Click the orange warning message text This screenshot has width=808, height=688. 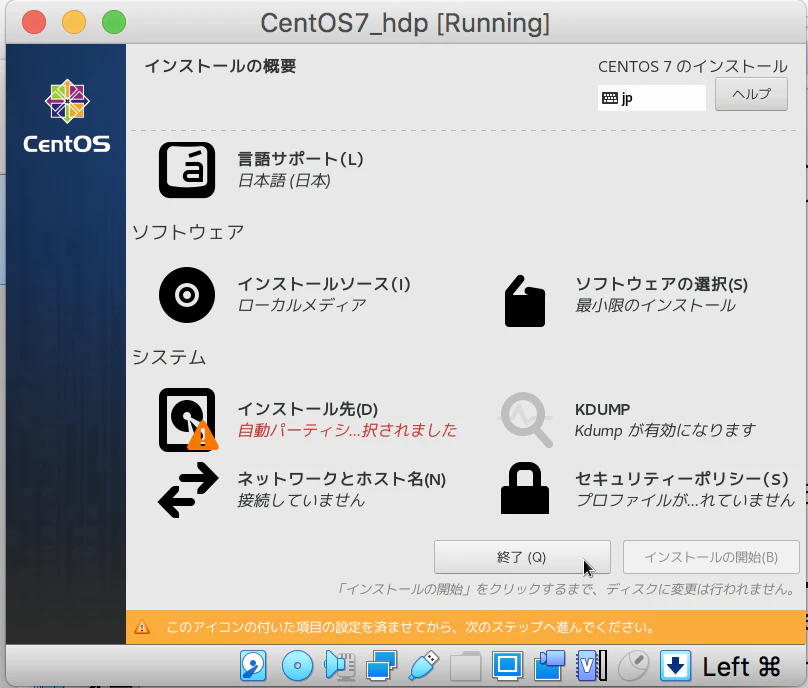coord(411,627)
